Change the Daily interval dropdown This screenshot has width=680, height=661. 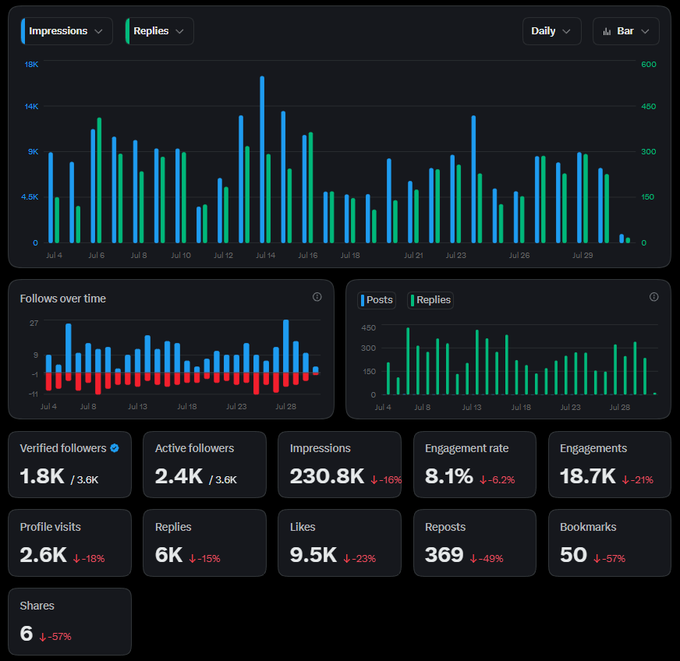(552, 31)
